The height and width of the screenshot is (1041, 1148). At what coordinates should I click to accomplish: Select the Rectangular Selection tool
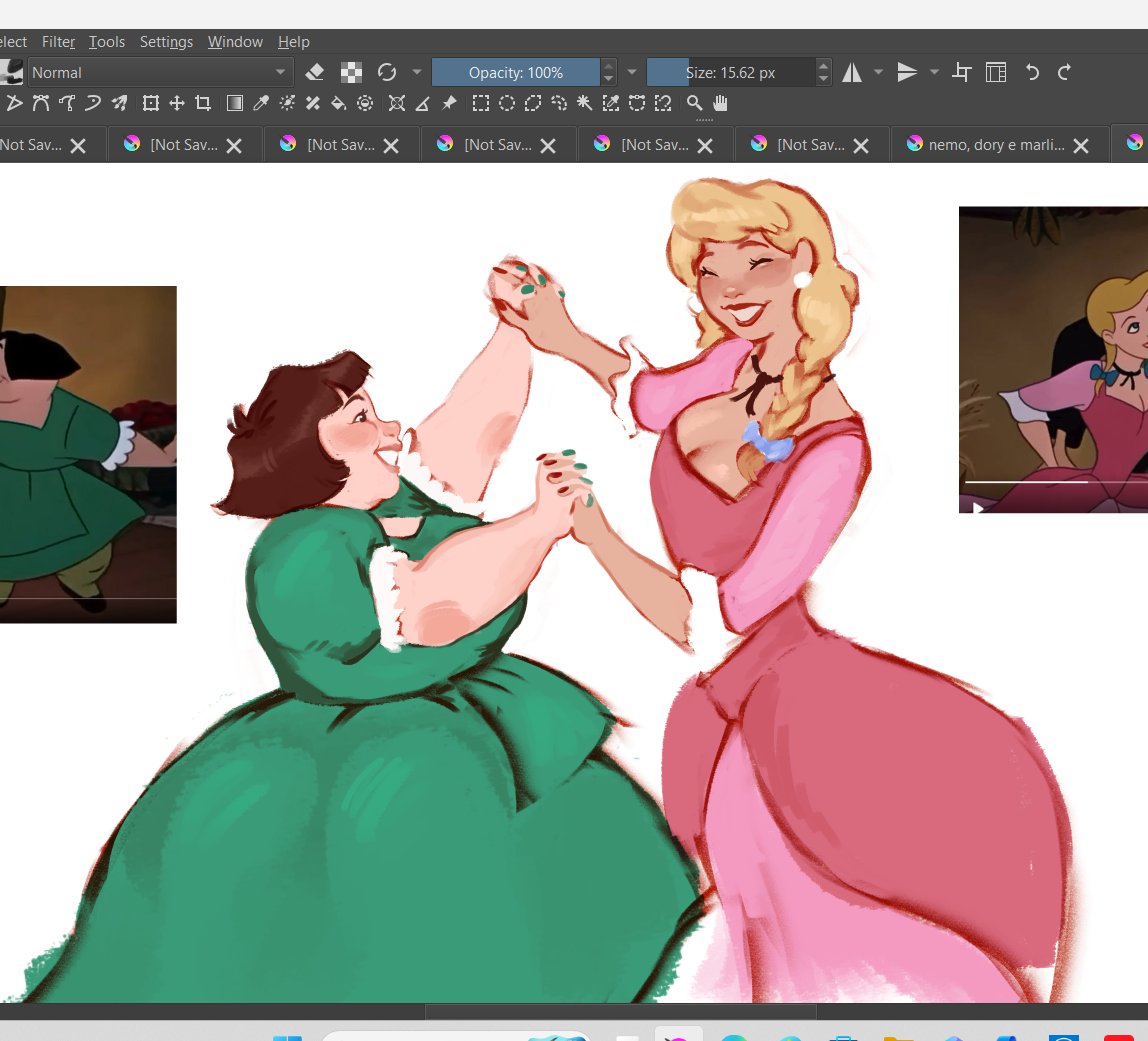480,103
